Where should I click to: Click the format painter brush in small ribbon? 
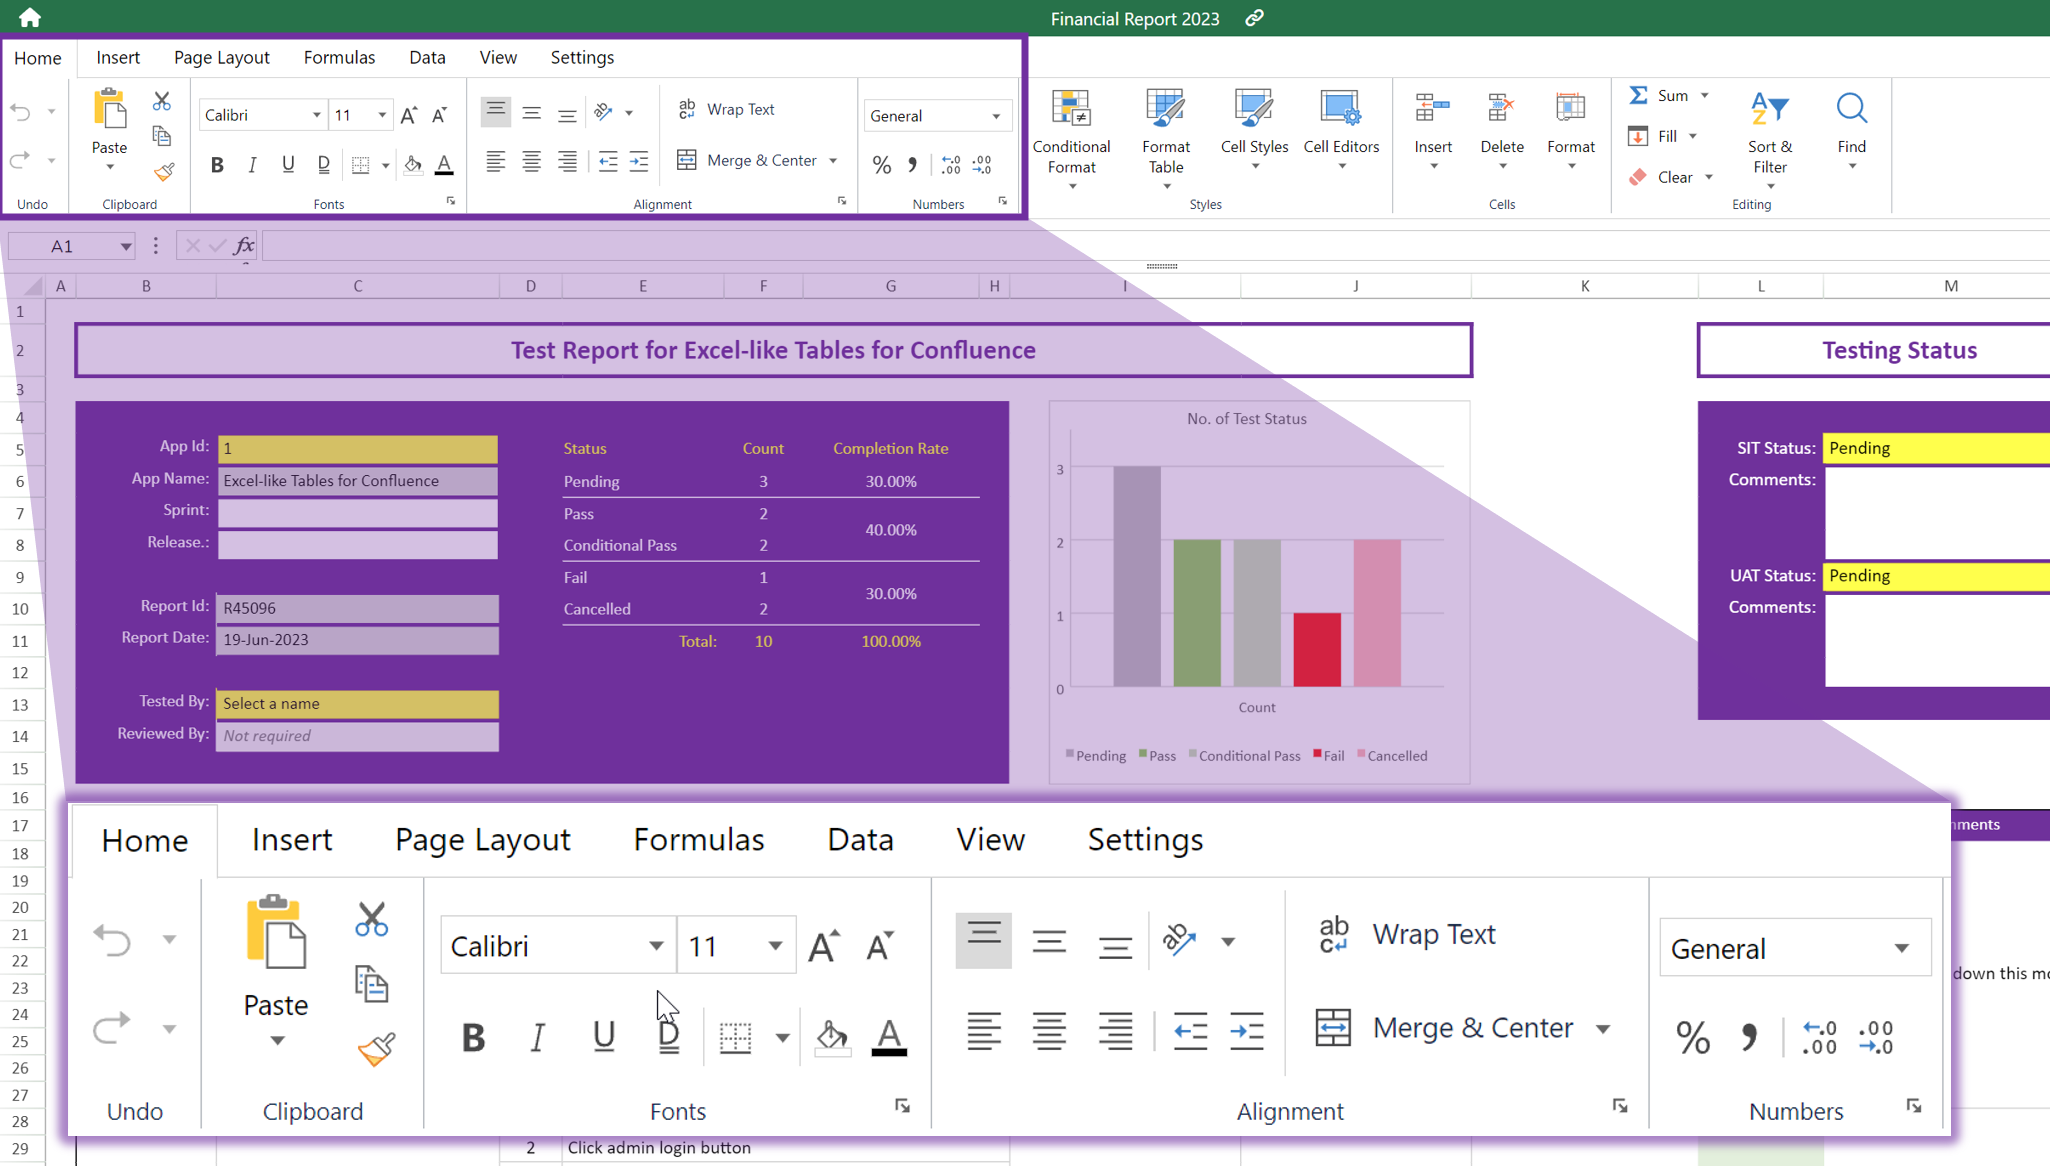pos(164,172)
